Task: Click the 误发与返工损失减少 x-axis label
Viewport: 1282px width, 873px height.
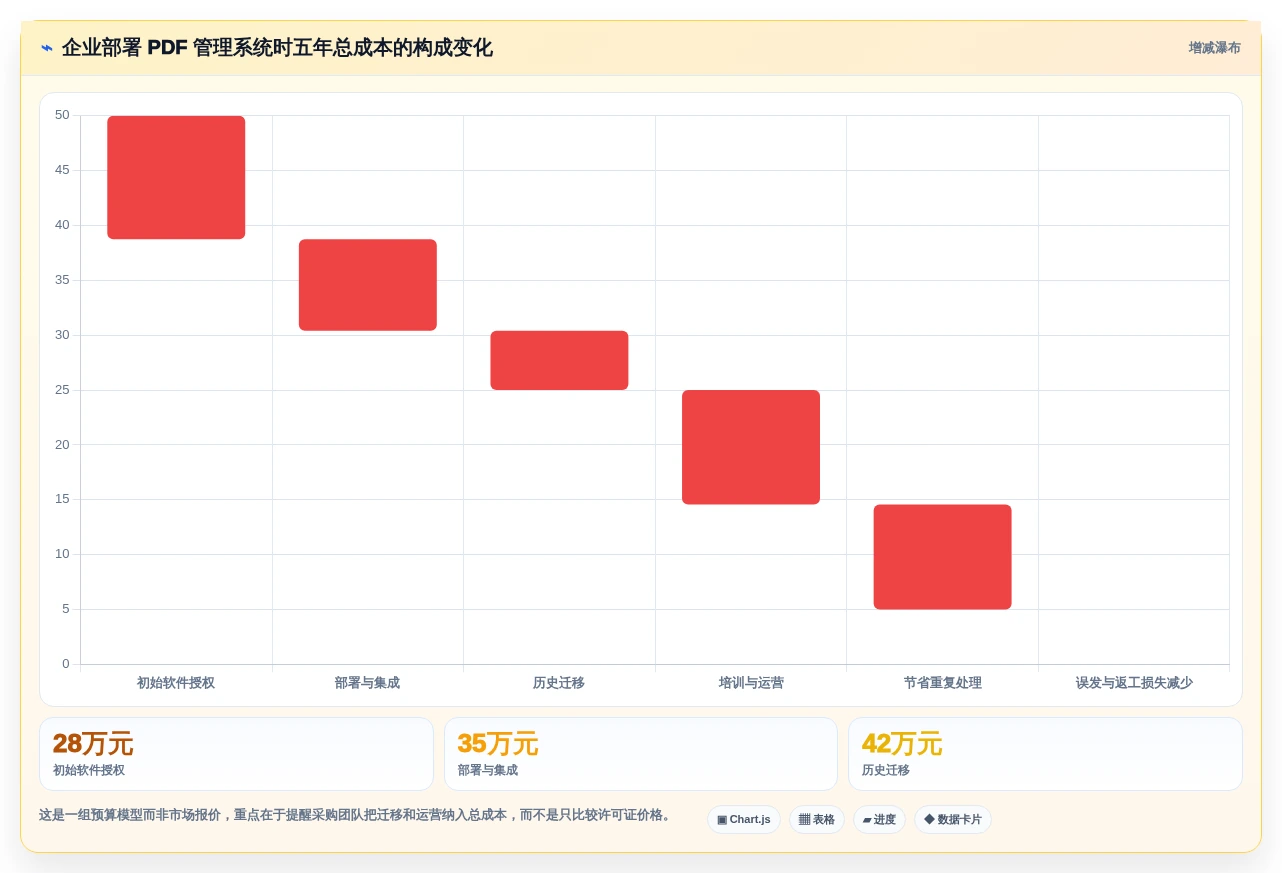Action: point(1134,683)
